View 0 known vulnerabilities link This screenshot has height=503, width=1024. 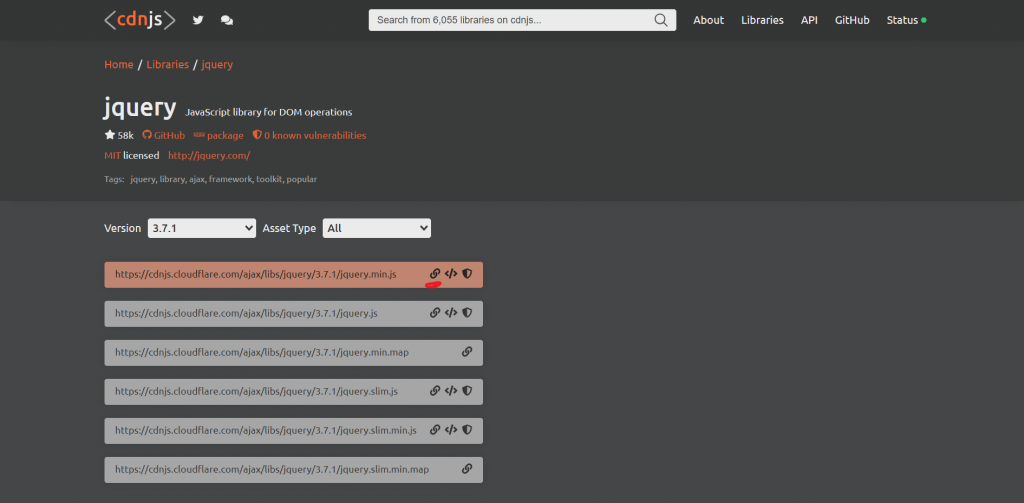[x=310, y=135]
